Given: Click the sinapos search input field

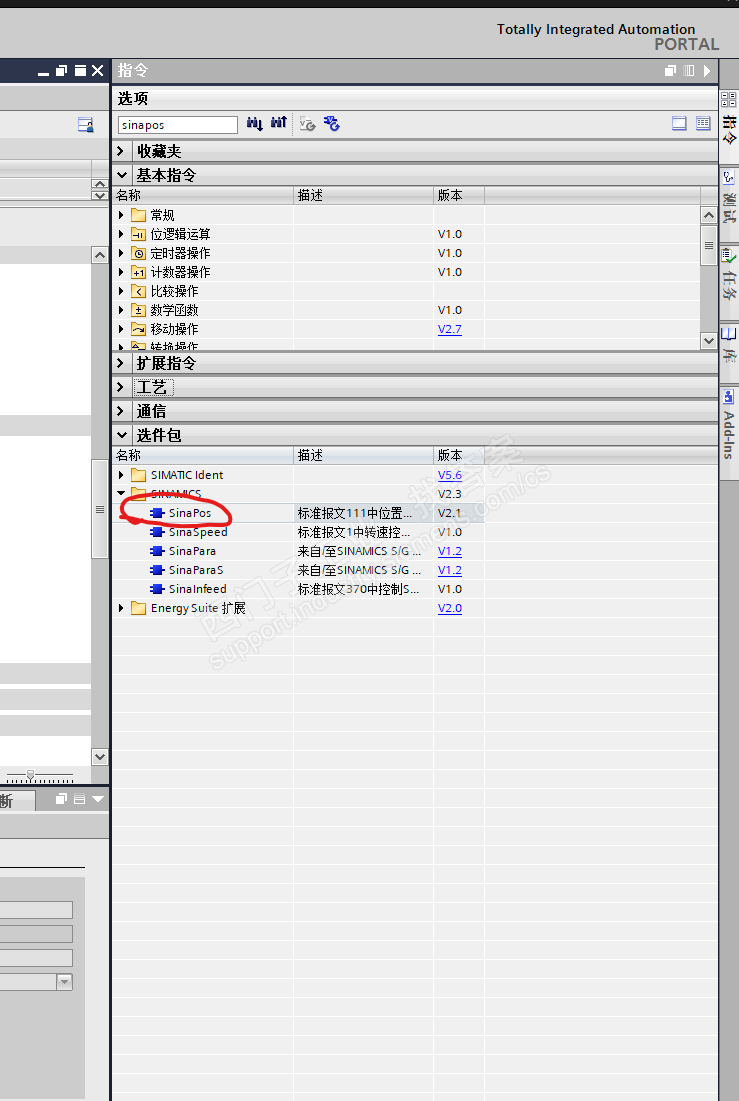Looking at the screenshot, I should [x=178, y=125].
